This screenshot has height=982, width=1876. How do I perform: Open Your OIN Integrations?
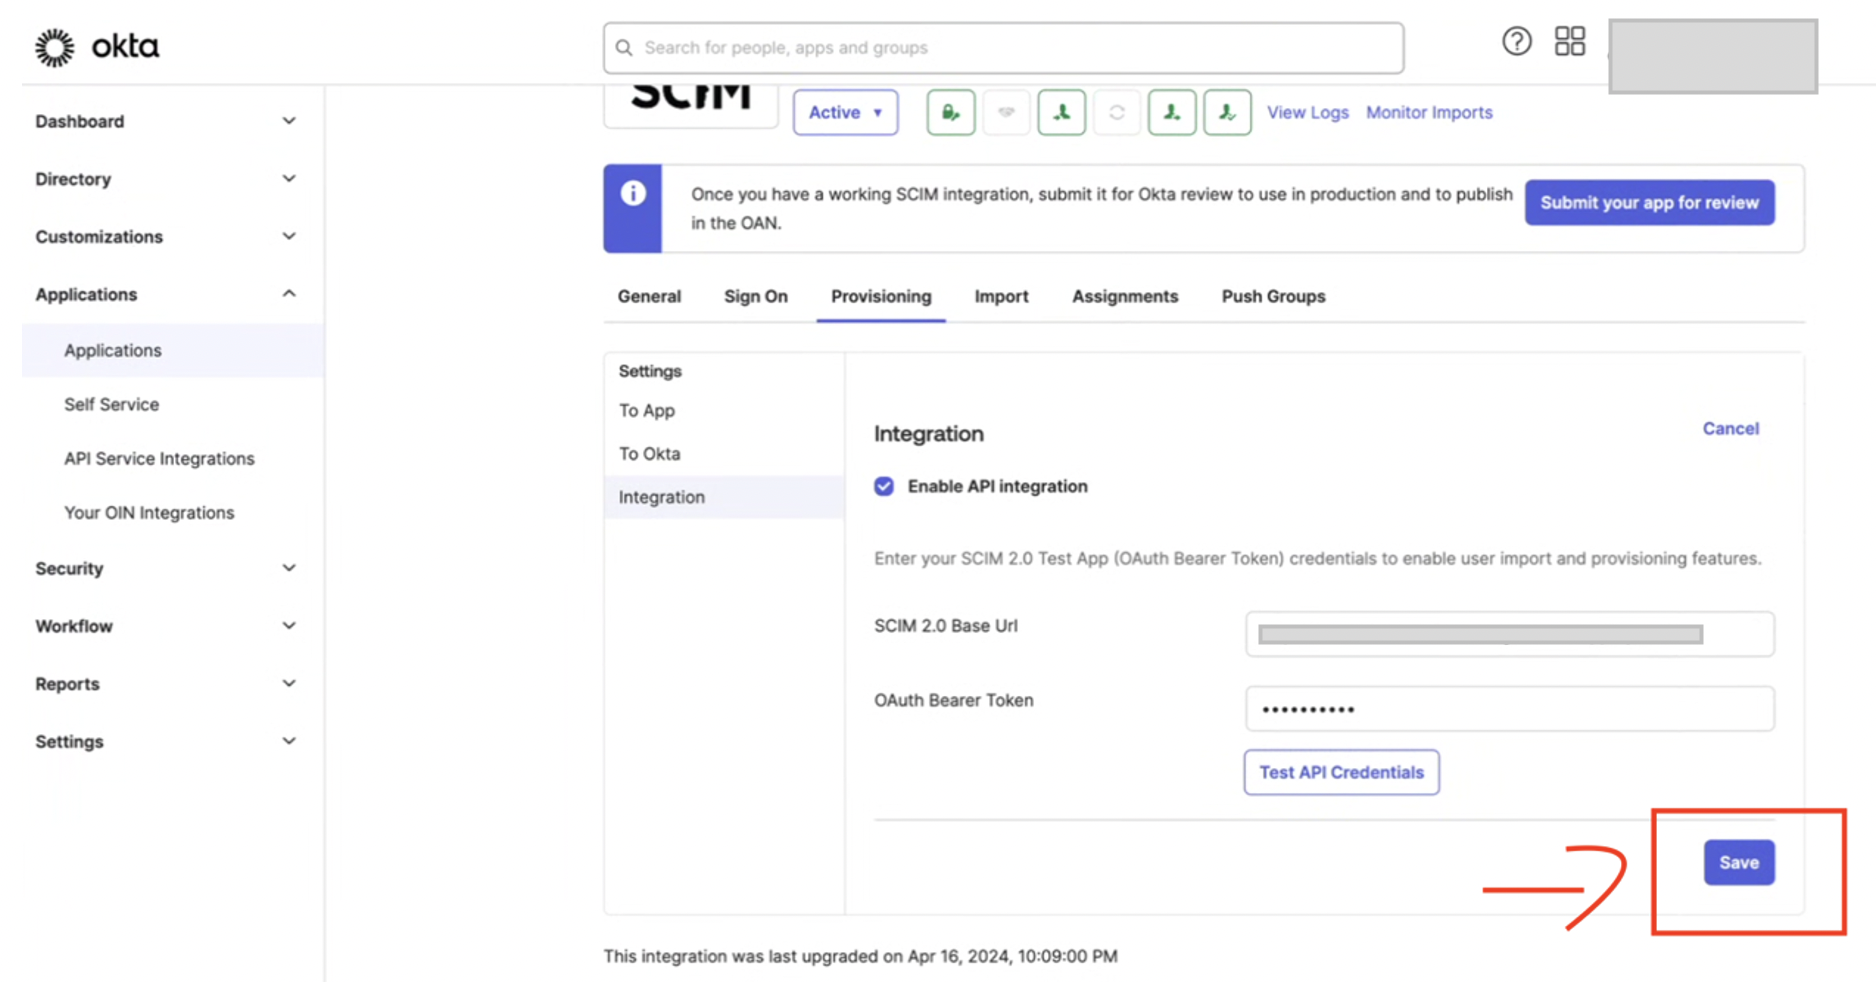[149, 512]
